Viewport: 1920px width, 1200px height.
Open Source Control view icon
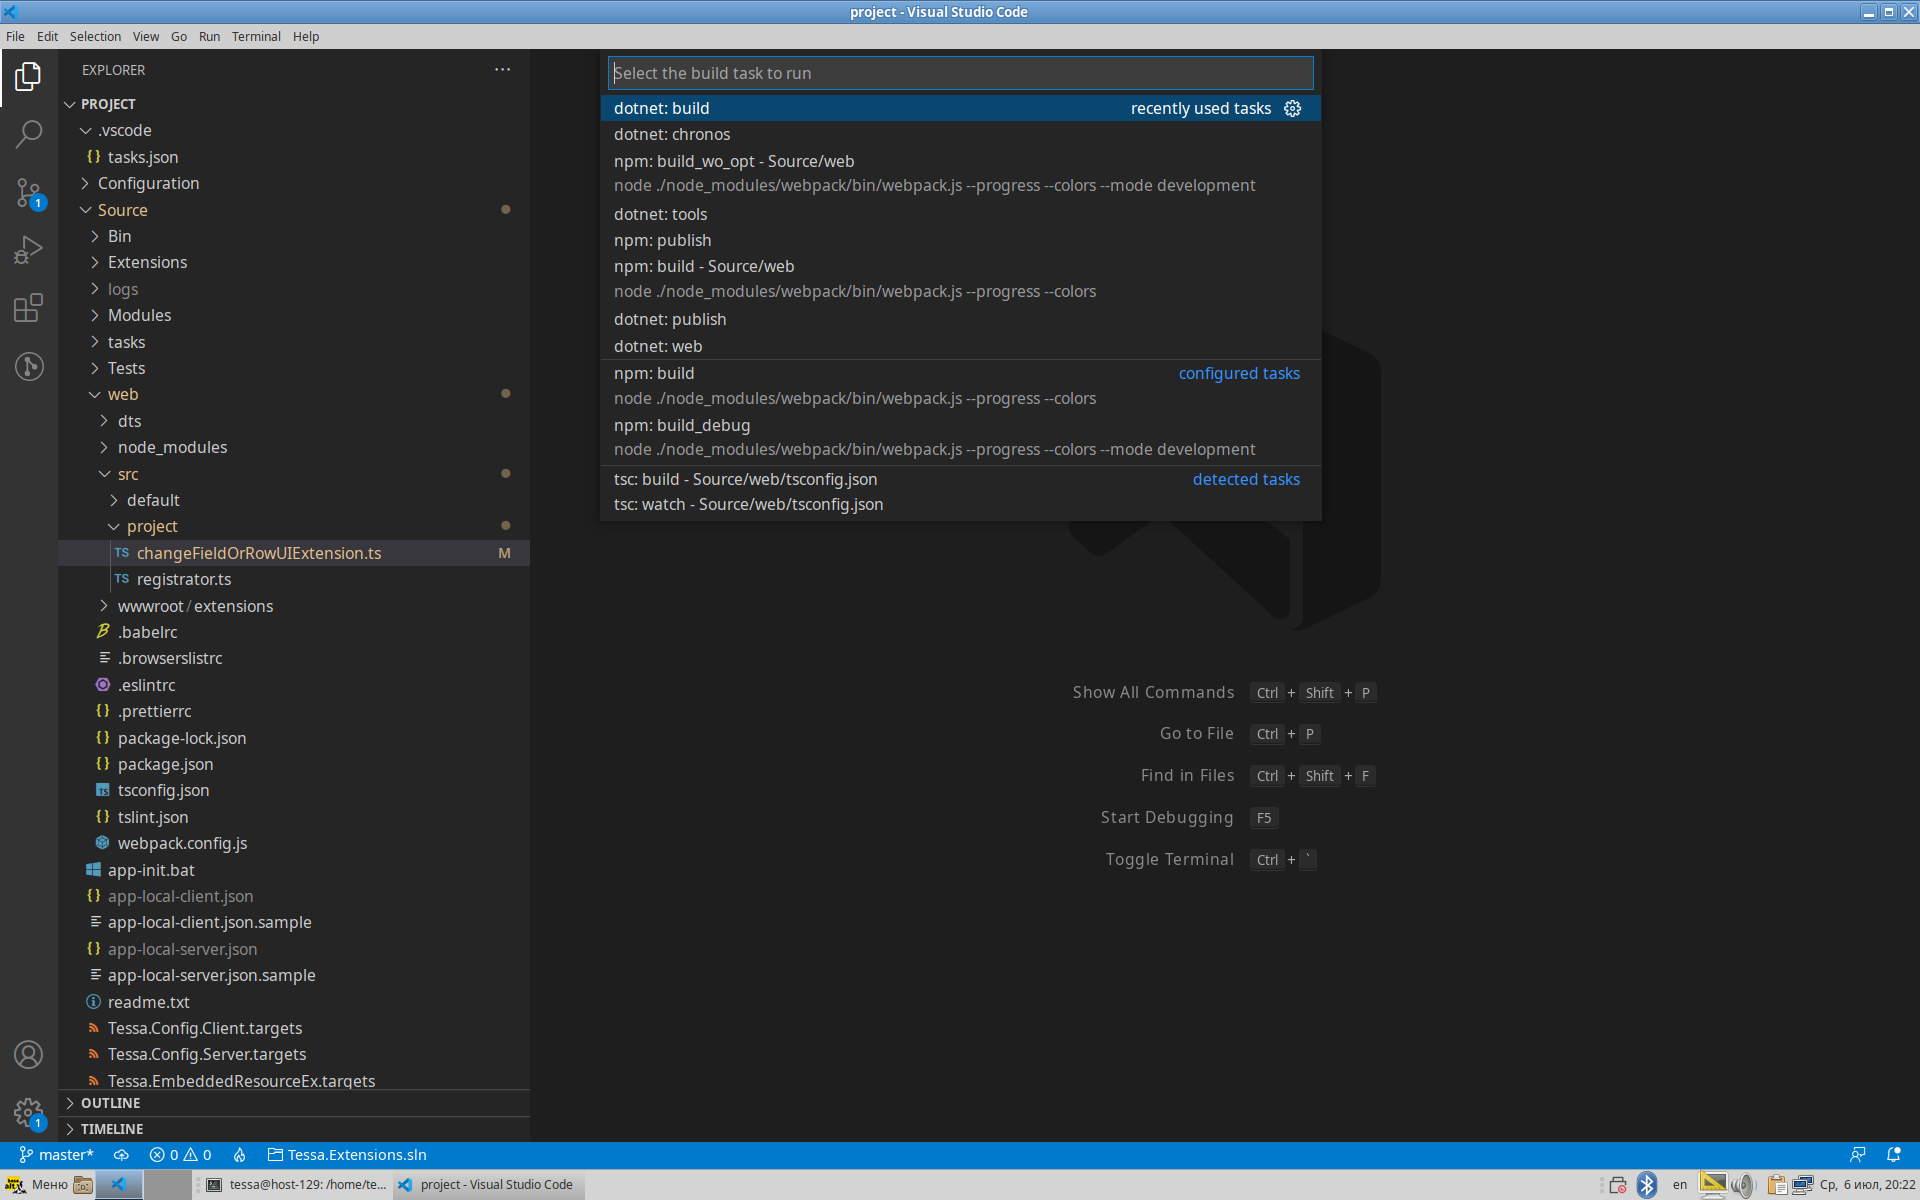pos(29,192)
